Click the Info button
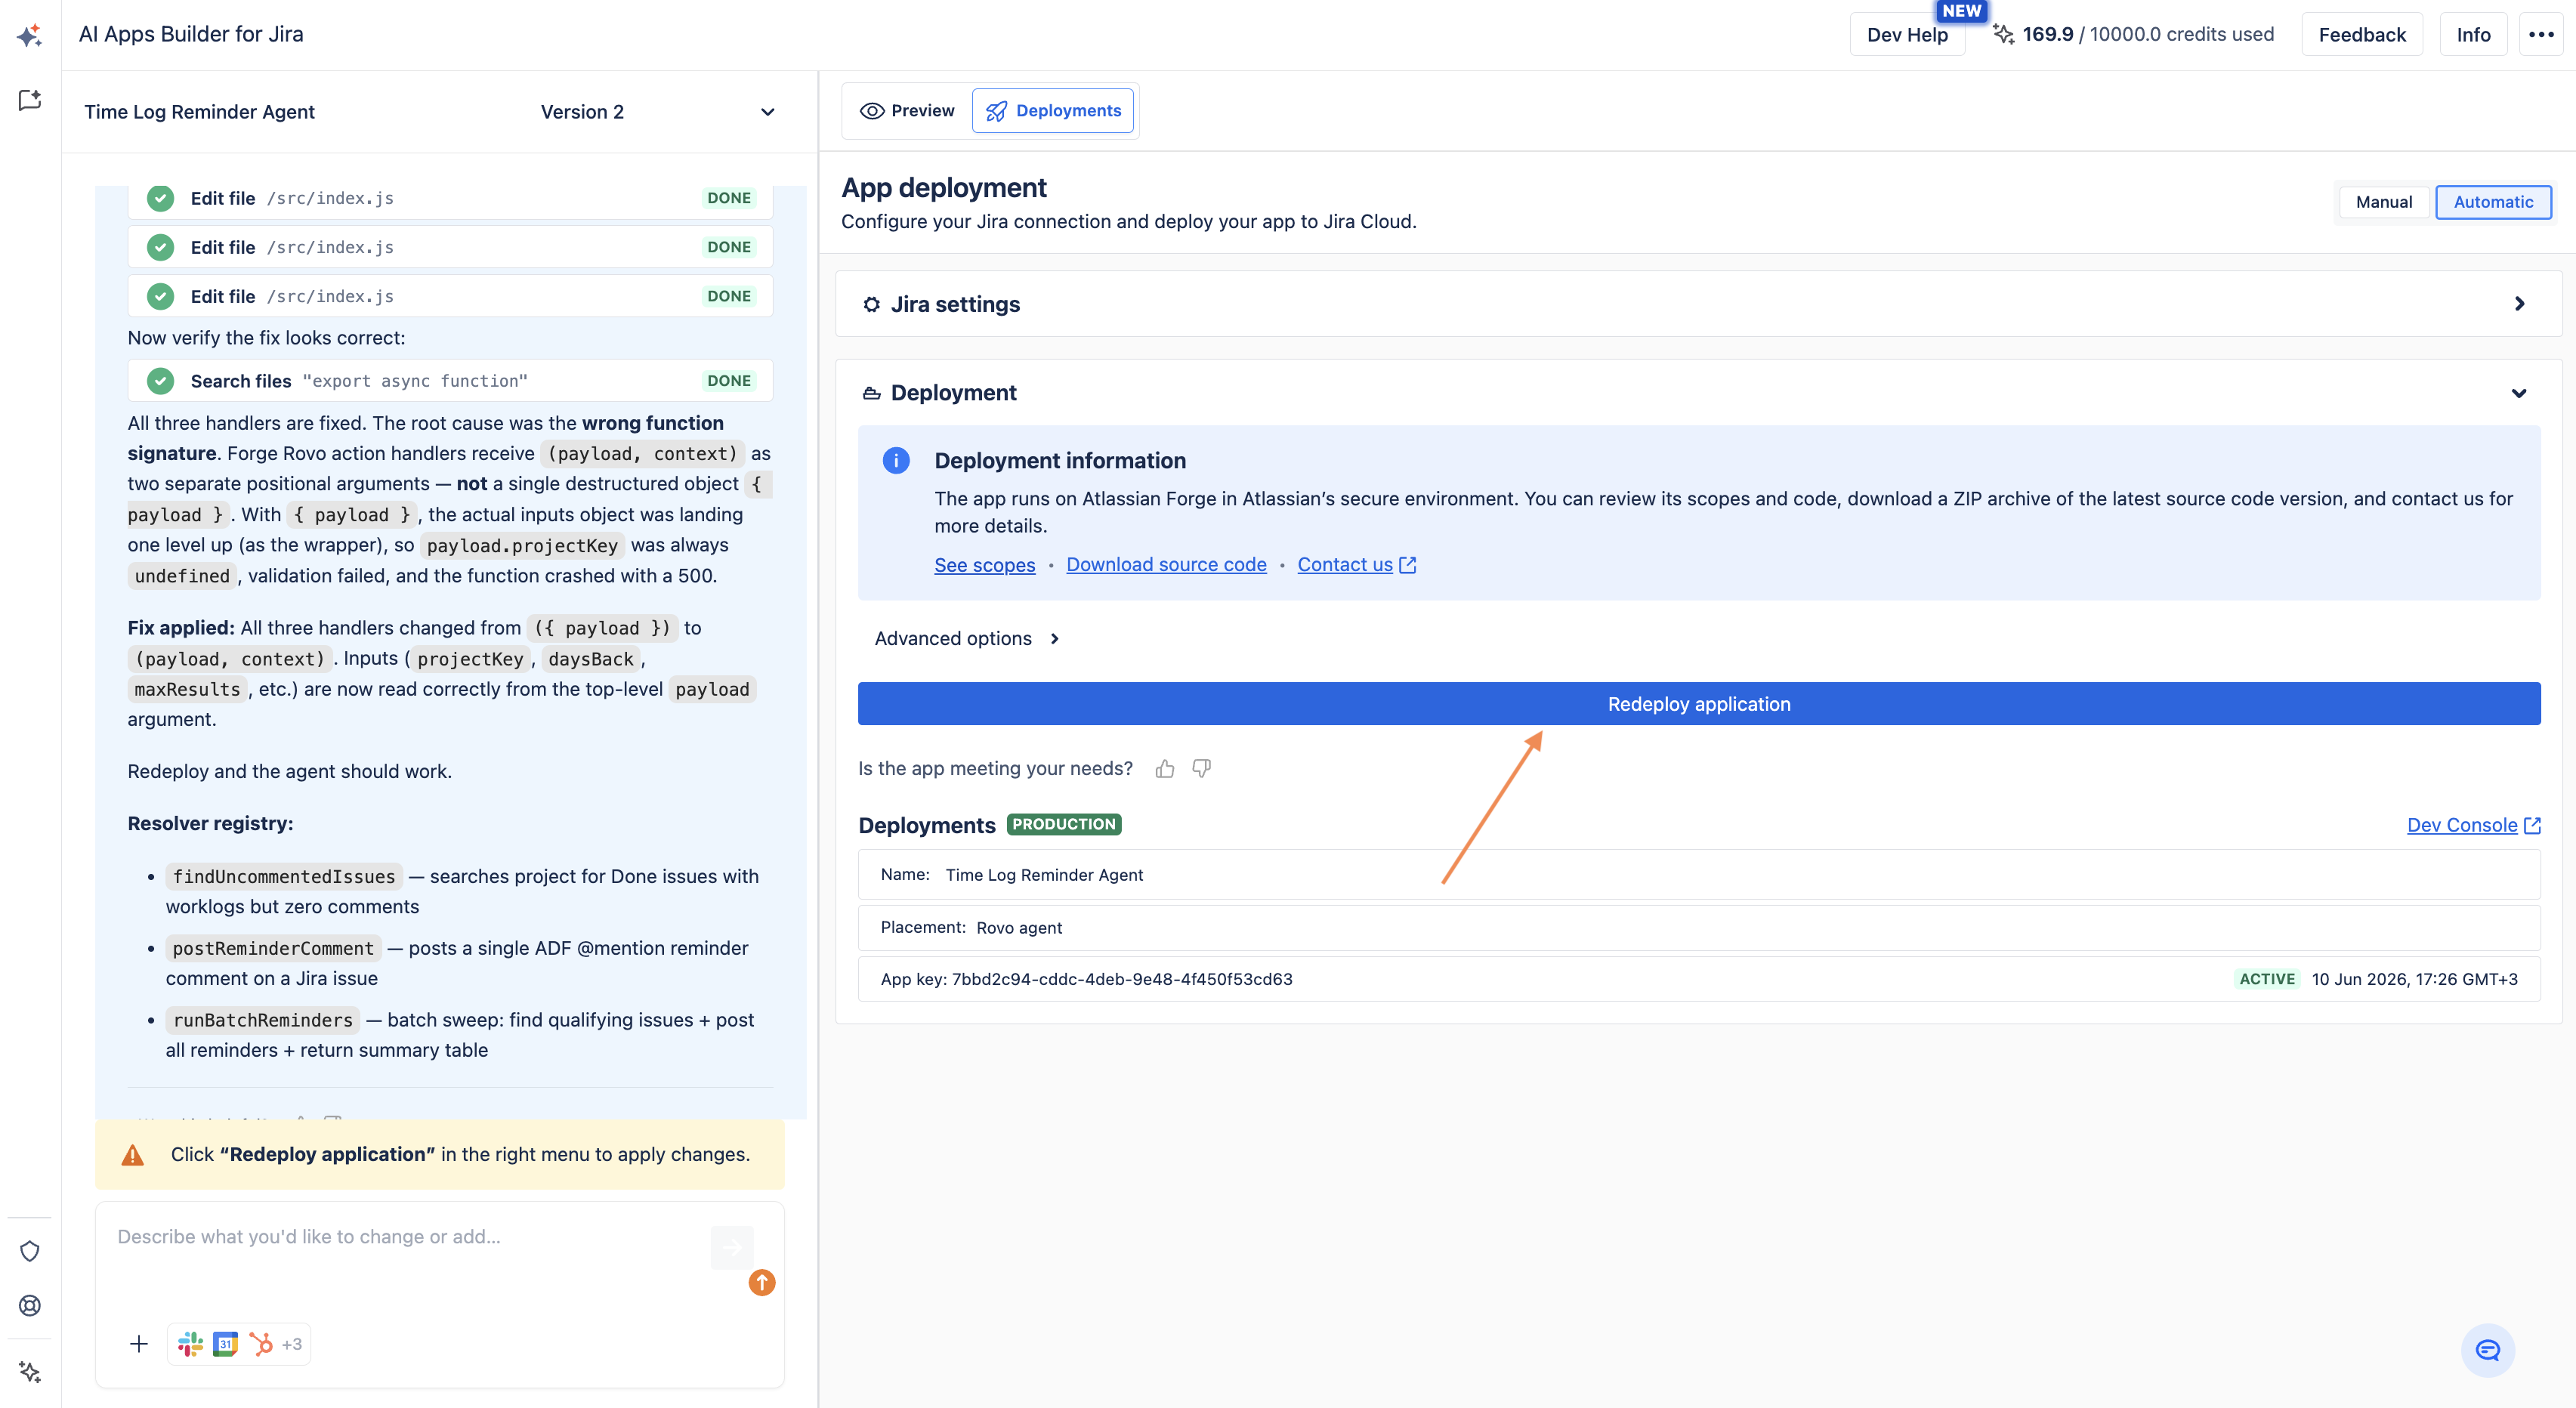2576x1408 pixels. point(2473,35)
